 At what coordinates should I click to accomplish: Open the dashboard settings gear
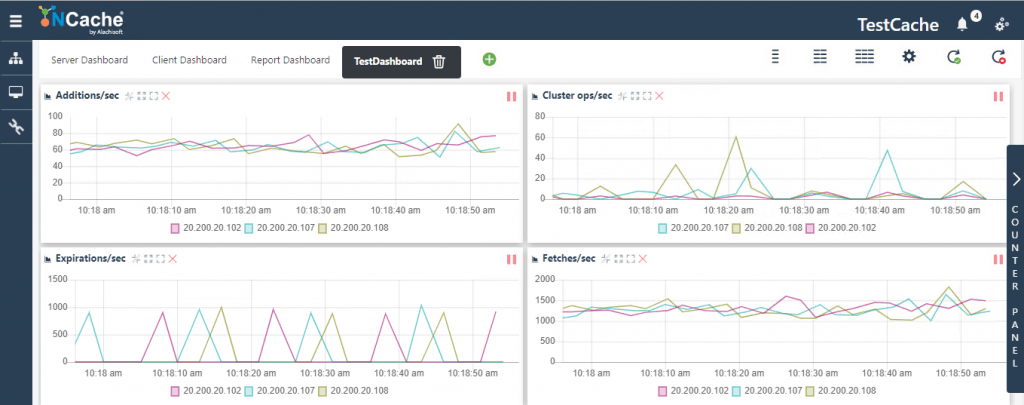(909, 57)
